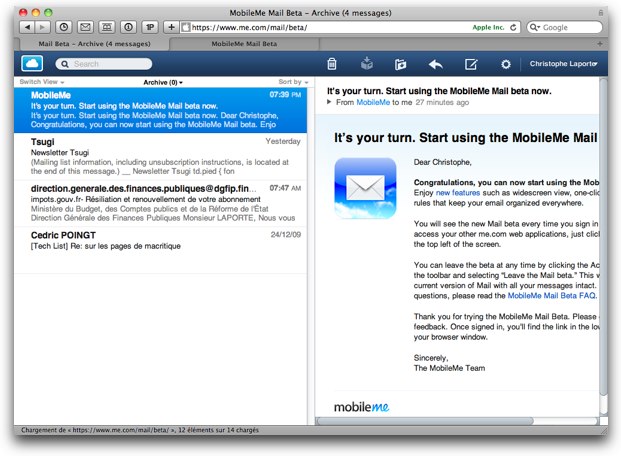Click the horizontal scrollbar of message pane
This screenshot has width=621, height=456.
426,421
